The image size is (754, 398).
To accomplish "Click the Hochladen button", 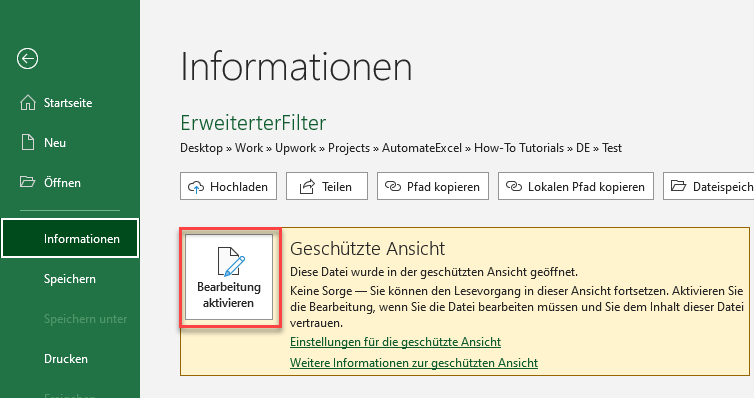I will coord(228,186).
